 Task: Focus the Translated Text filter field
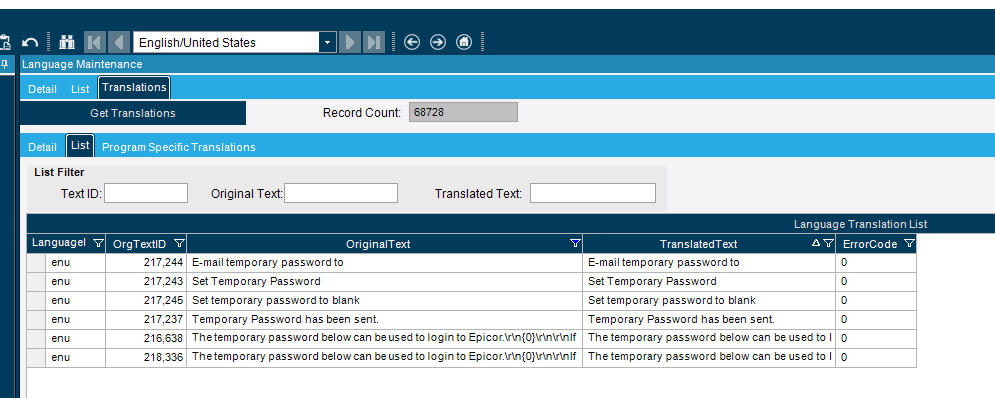click(593, 193)
